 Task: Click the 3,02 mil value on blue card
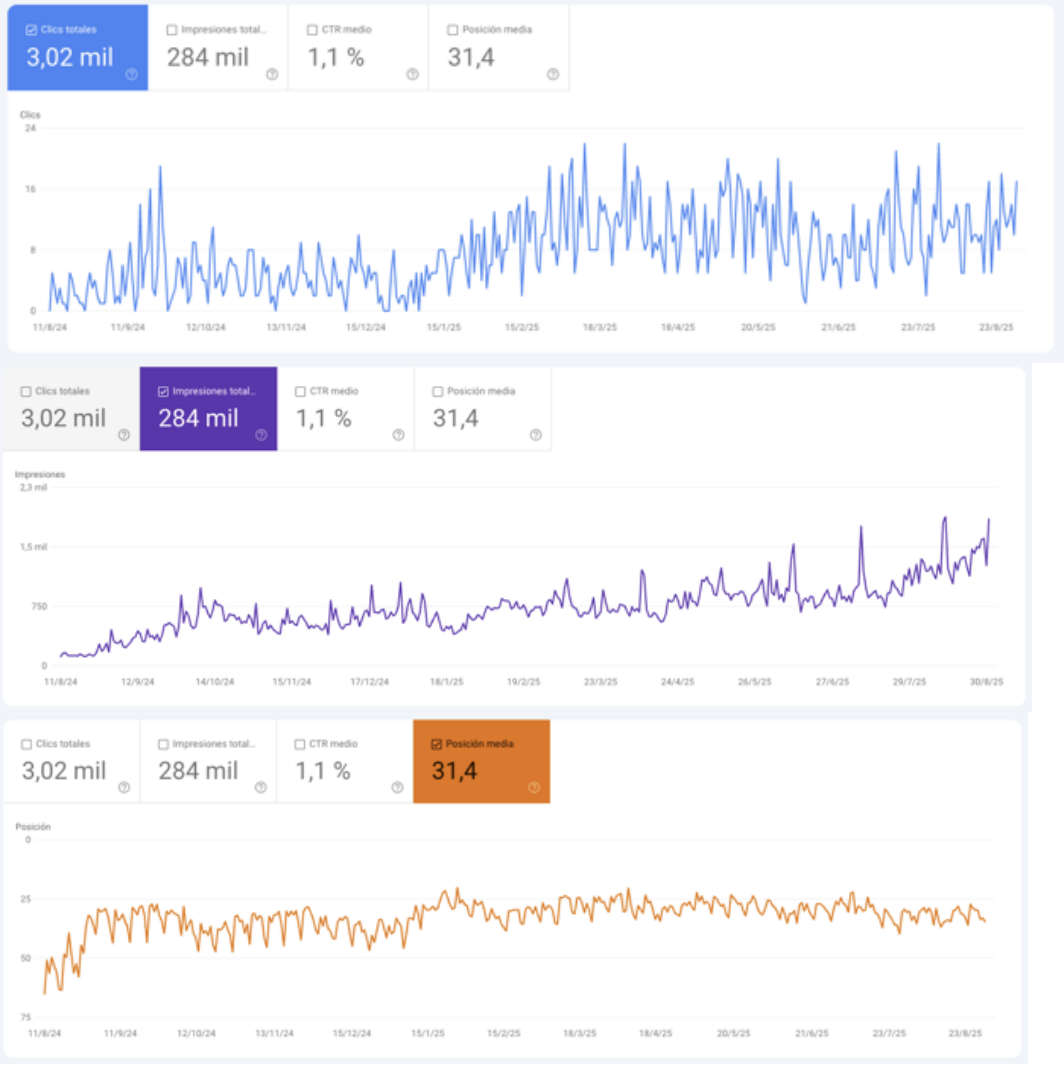[69, 57]
